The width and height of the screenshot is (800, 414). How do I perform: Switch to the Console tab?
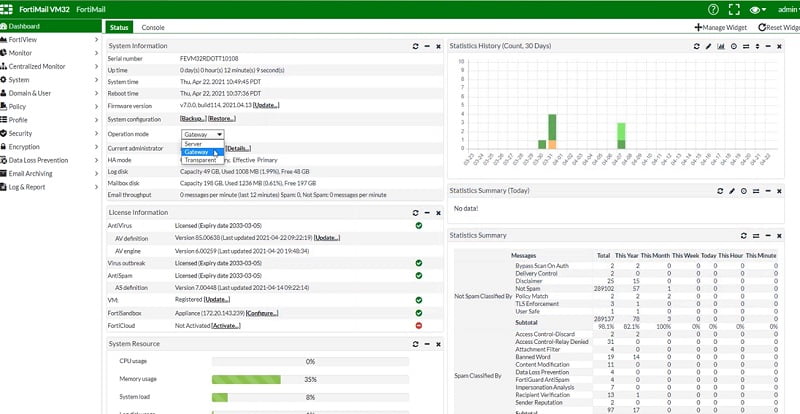click(153, 28)
